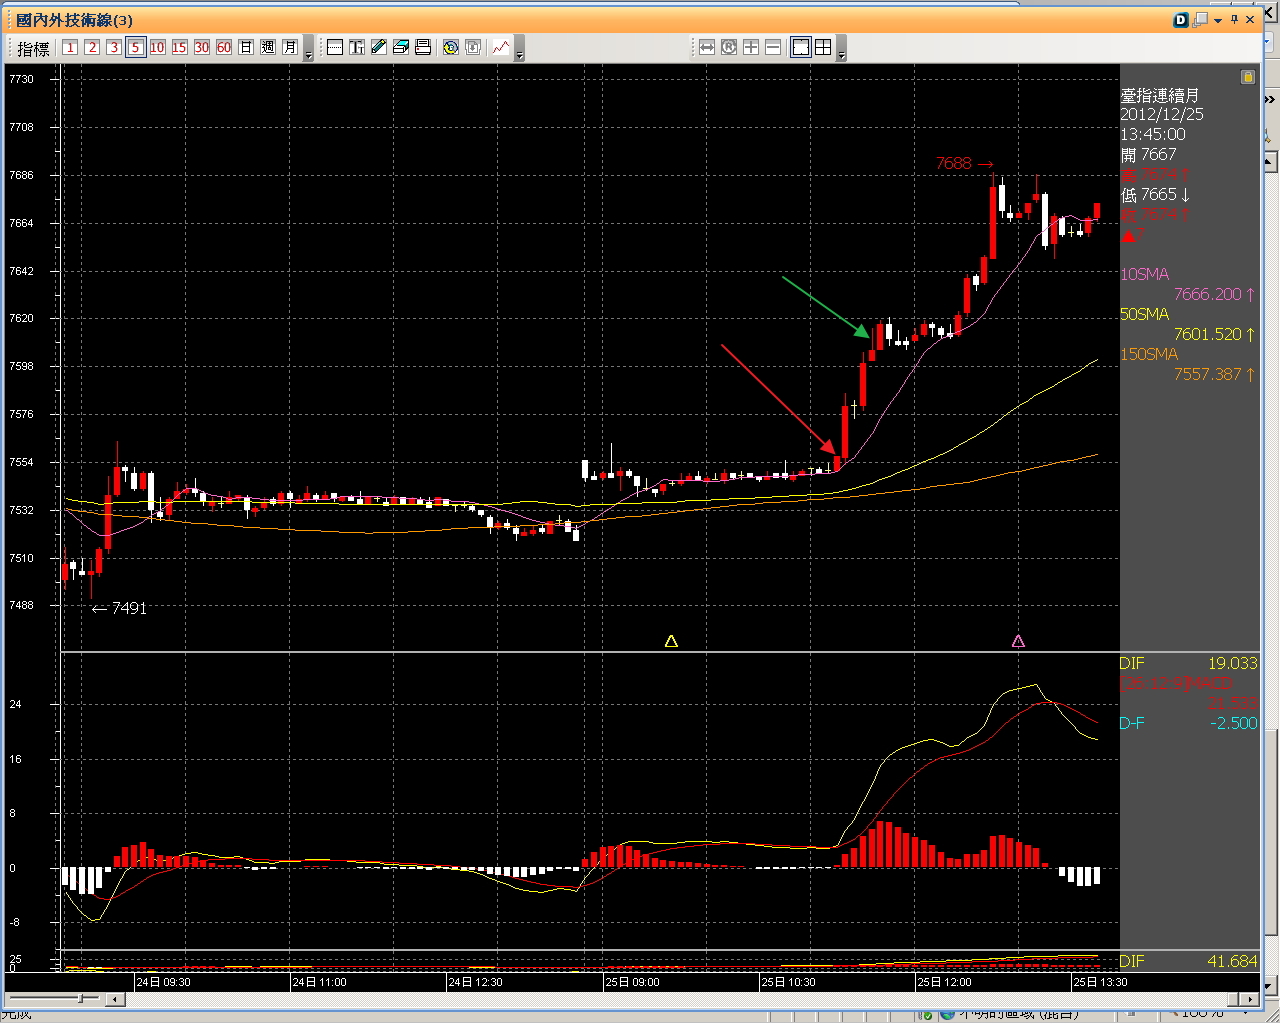Click the cascade windows icon in title bar
The image size is (1280, 1024).
(x=1201, y=19)
